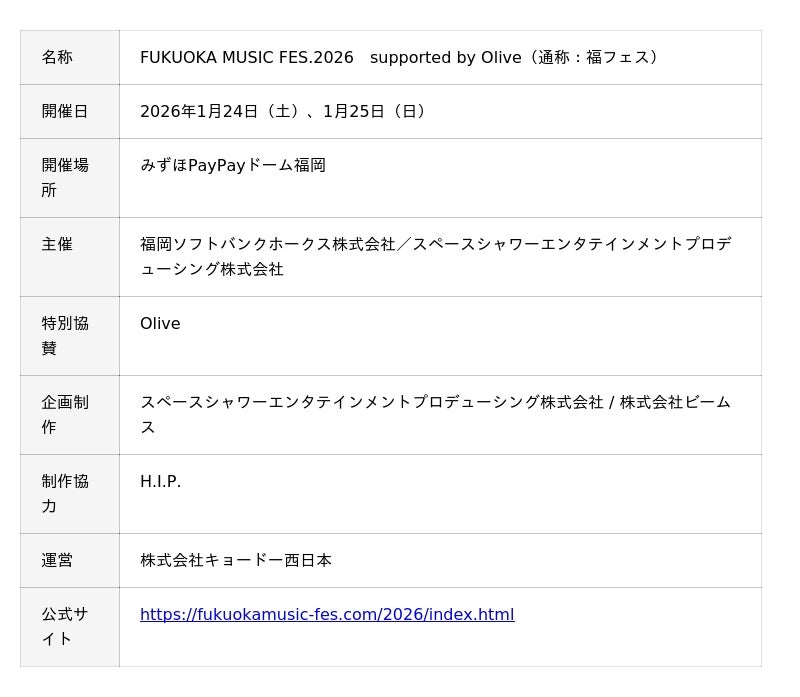Screen dimensions: 800x697
Task: Click the 1月25日（日） date text
Action: [378, 112]
